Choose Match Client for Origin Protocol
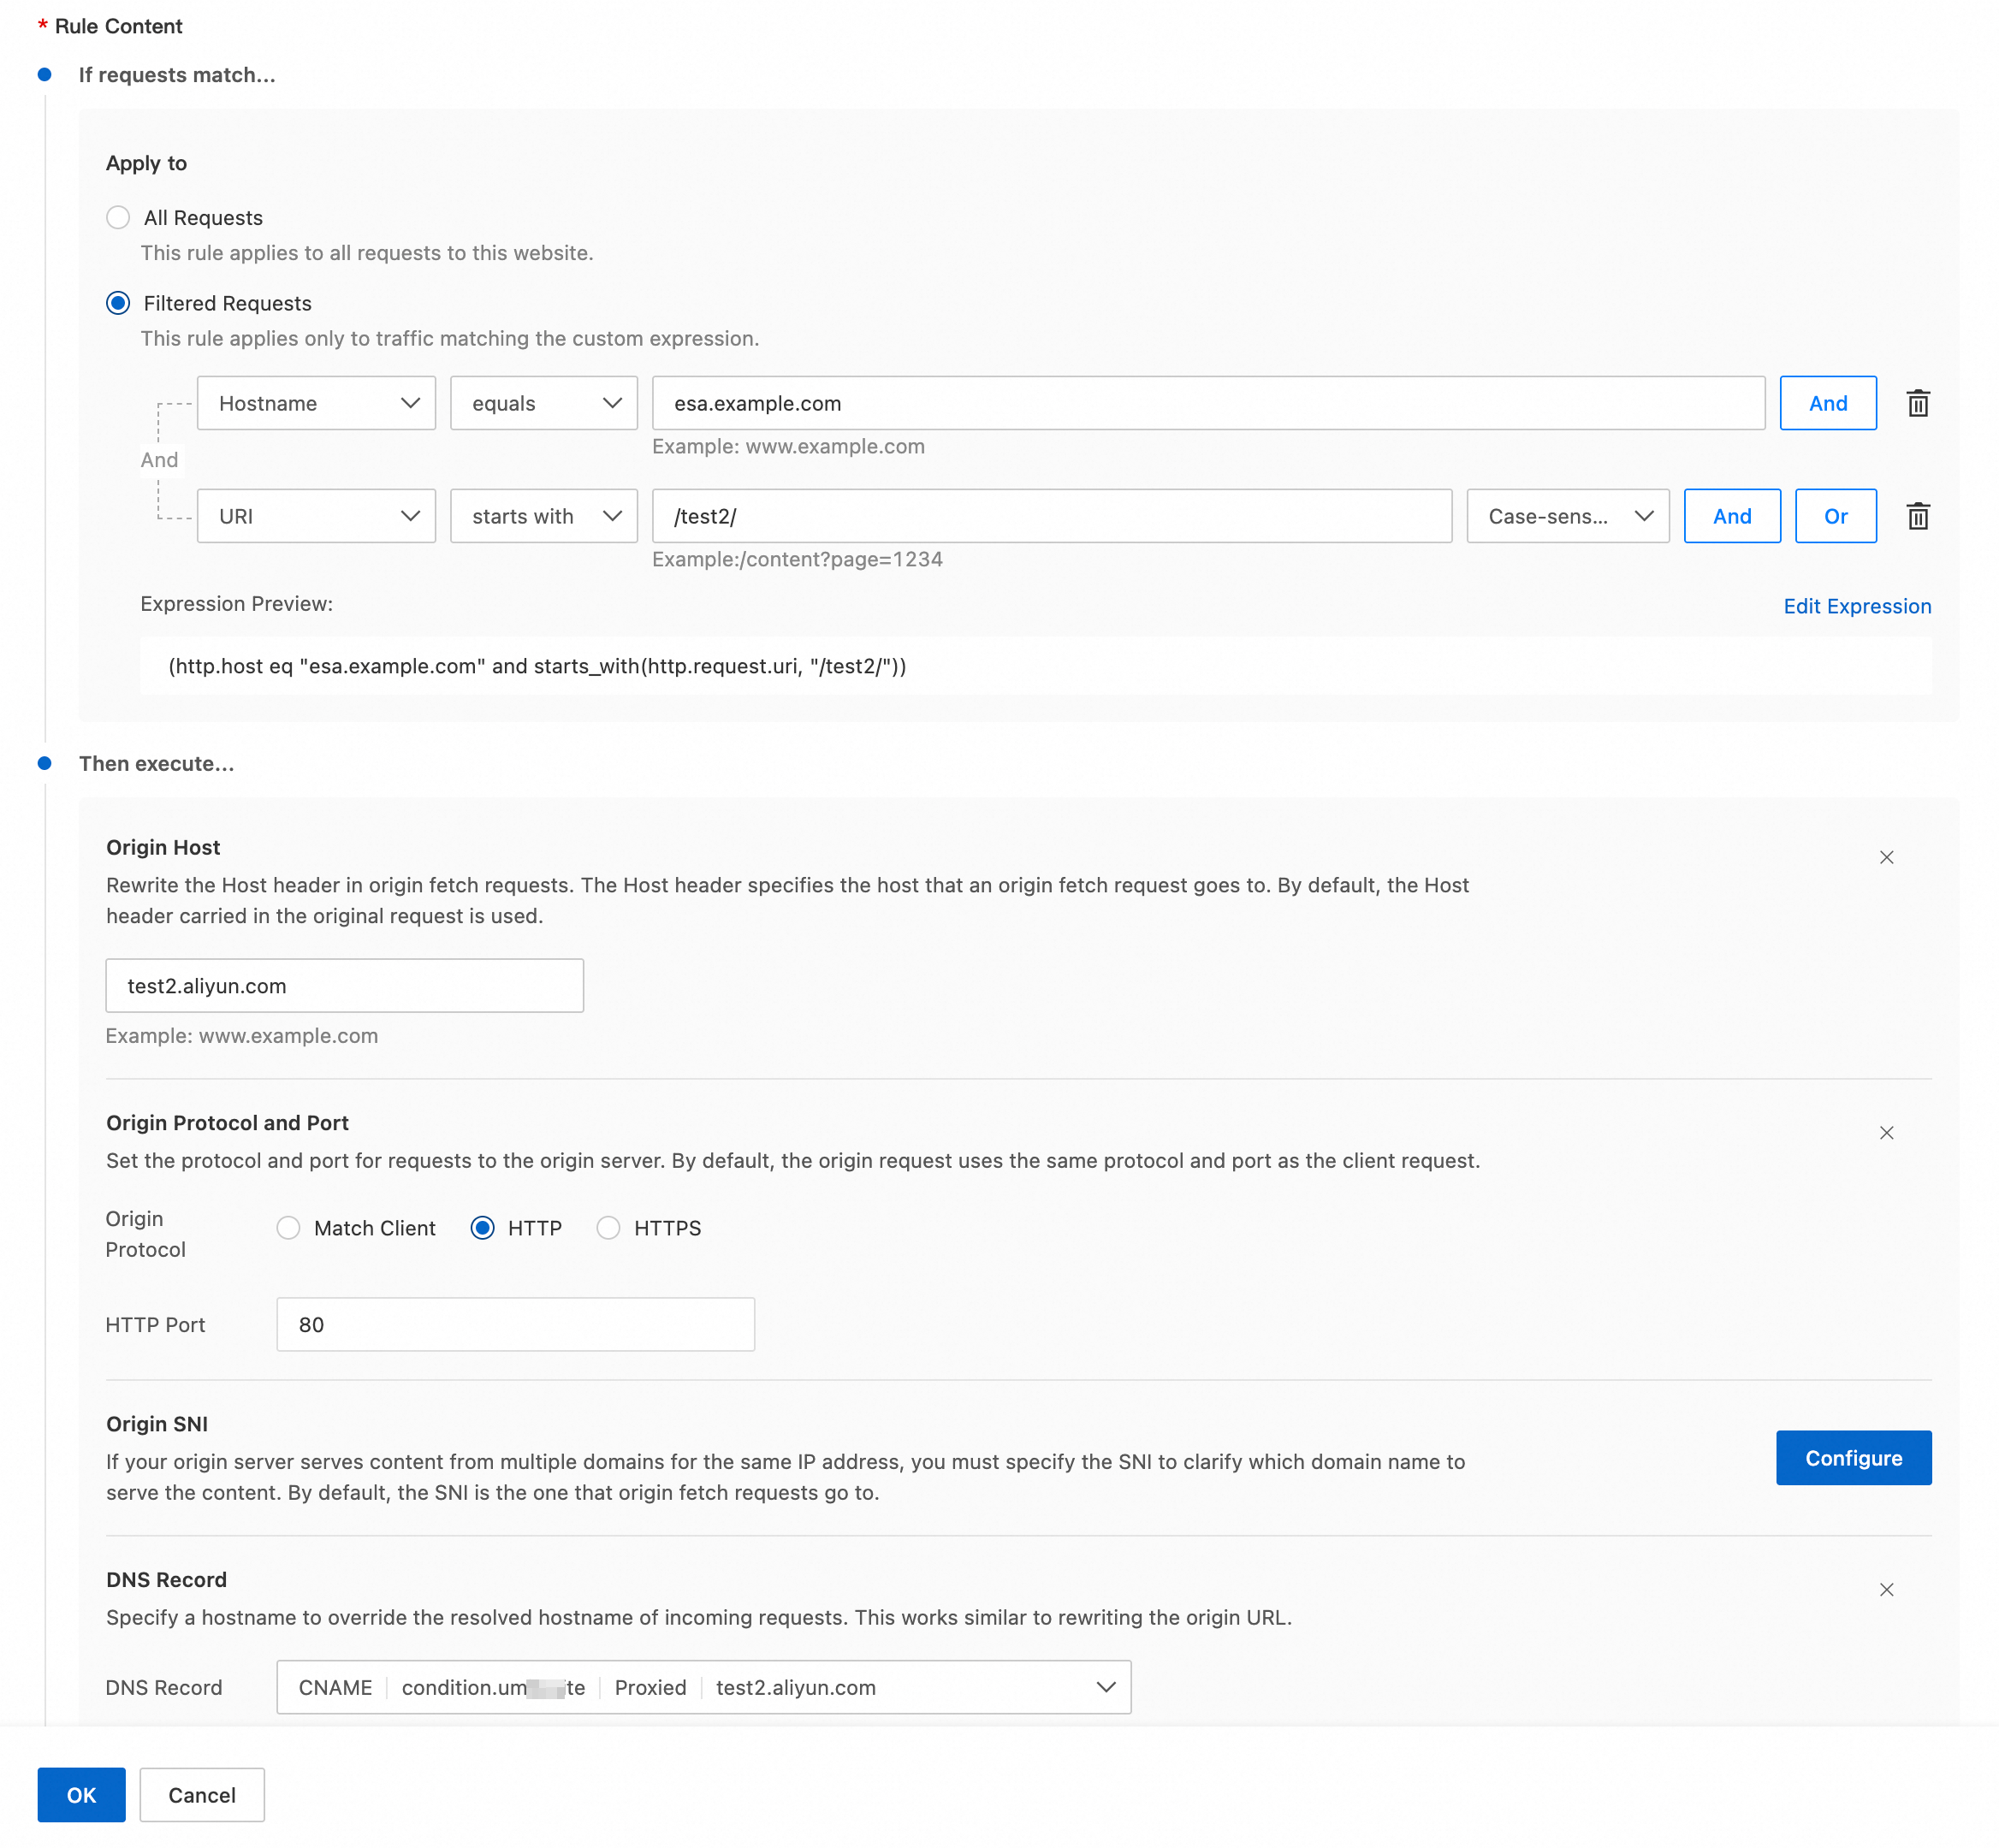 click(288, 1228)
